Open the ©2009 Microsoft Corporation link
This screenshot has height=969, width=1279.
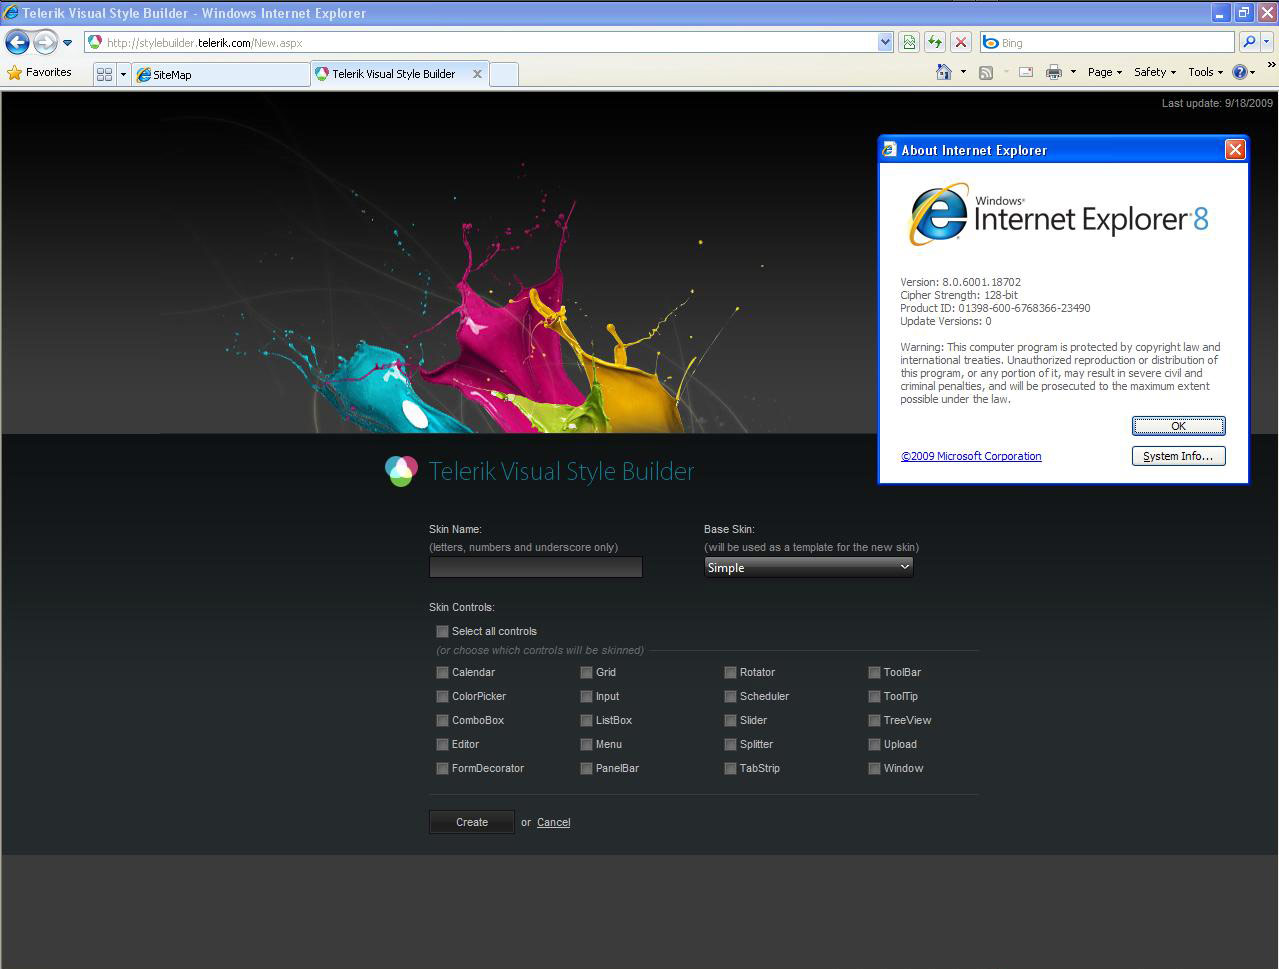971,456
